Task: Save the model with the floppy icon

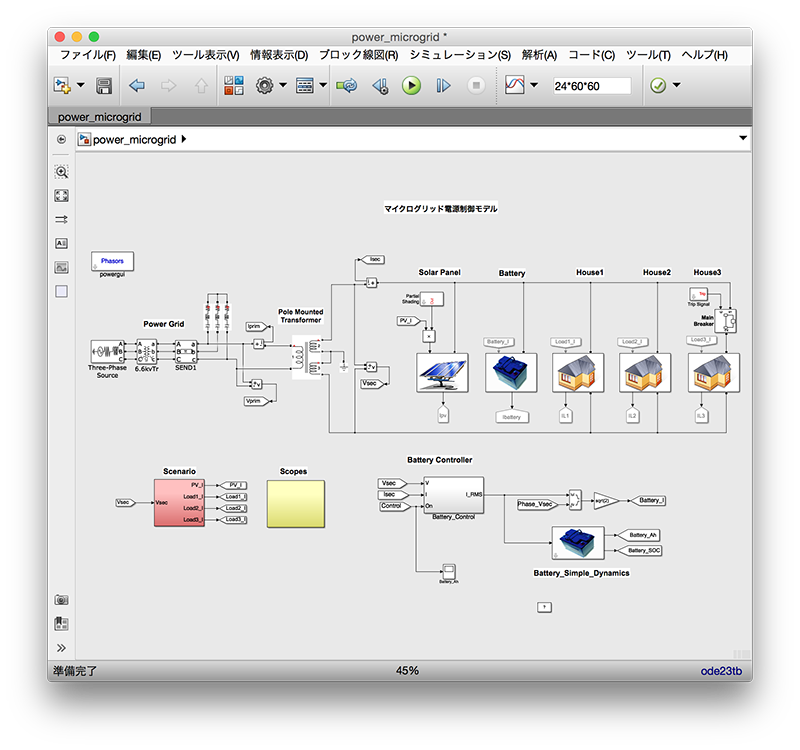Action: click(104, 86)
